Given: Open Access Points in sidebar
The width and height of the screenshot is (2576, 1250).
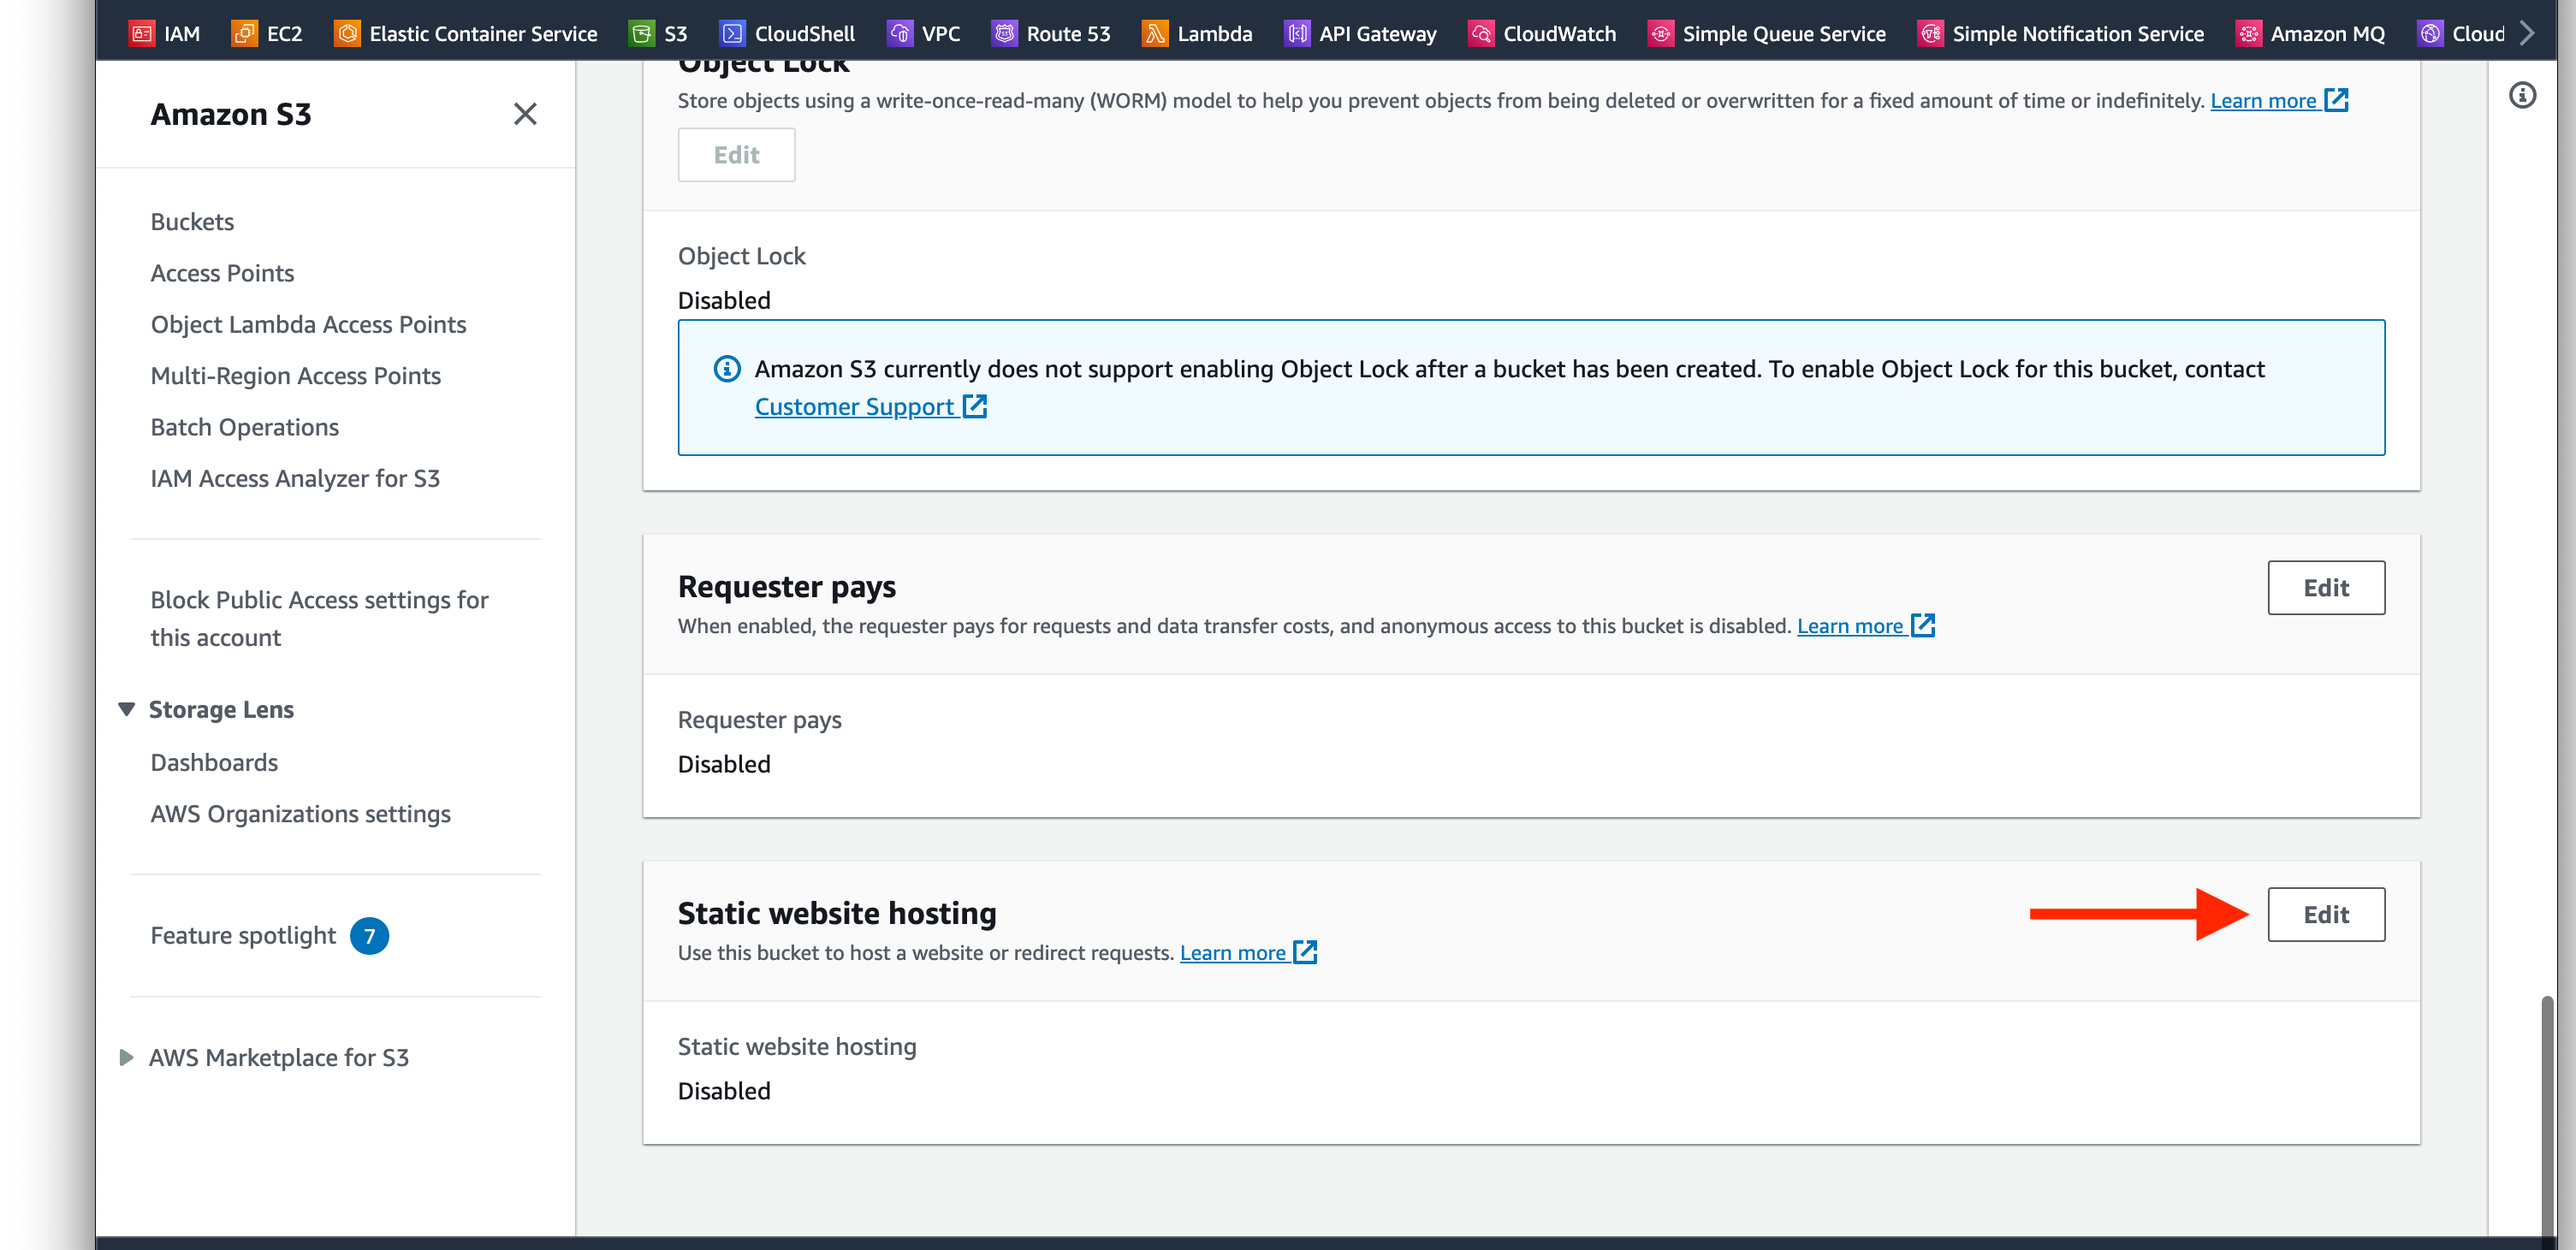Looking at the screenshot, I should point(222,273).
